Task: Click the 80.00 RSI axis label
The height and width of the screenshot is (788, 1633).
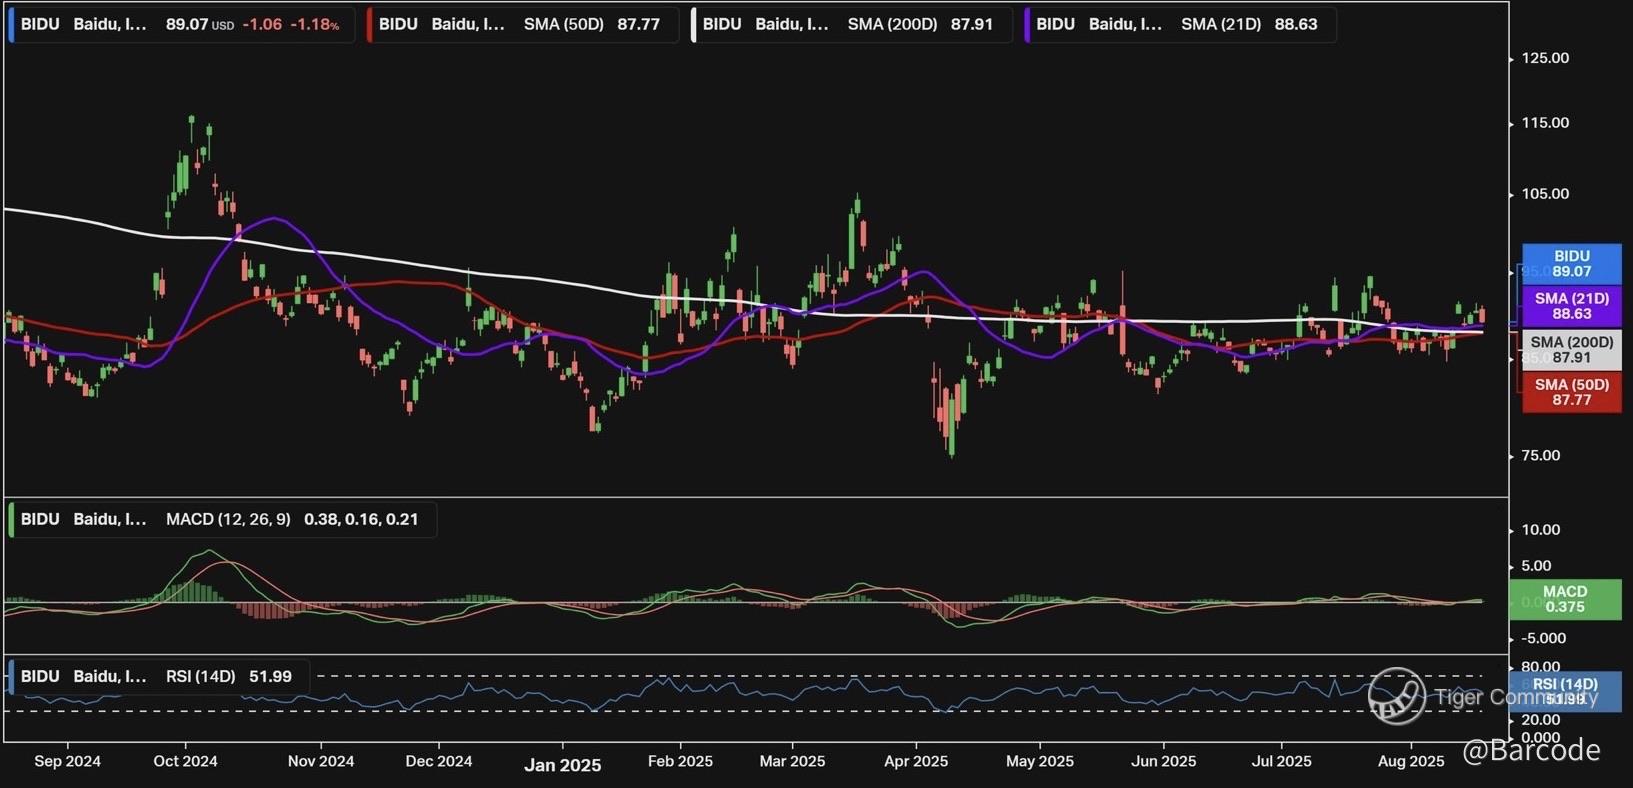Action: coord(1540,667)
